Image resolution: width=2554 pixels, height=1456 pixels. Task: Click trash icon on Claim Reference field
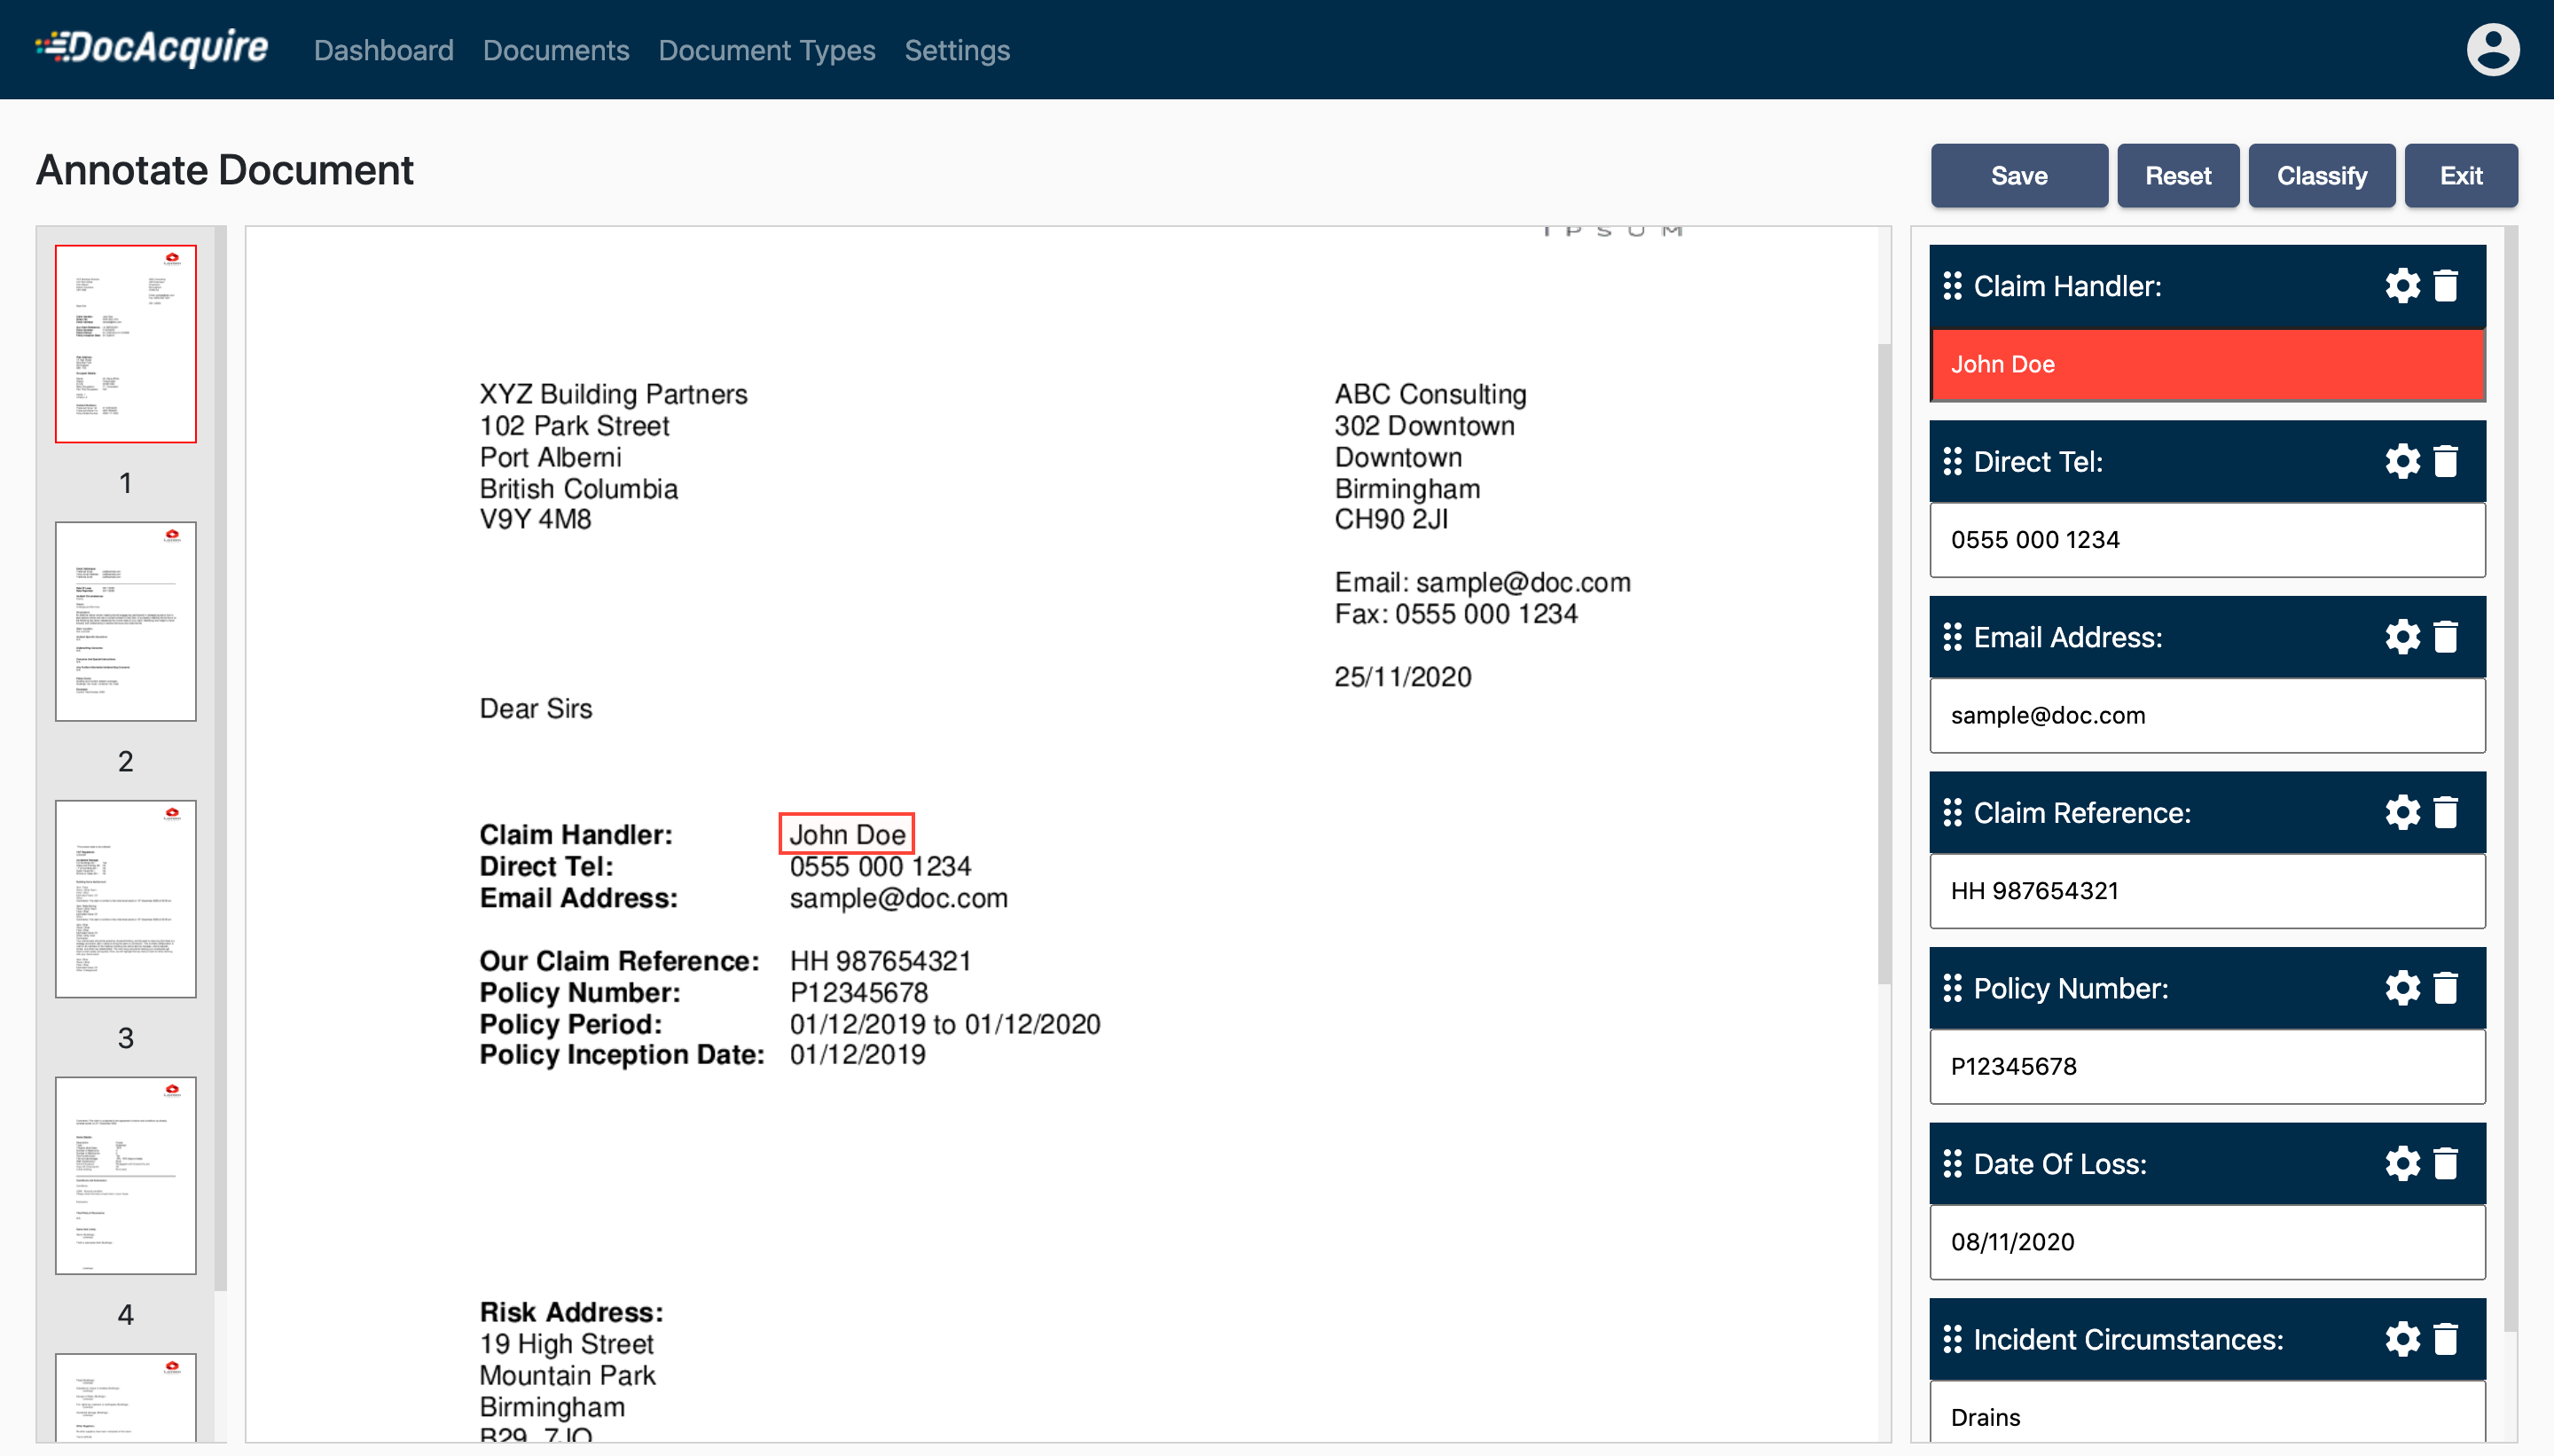(x=2446, y=813)
